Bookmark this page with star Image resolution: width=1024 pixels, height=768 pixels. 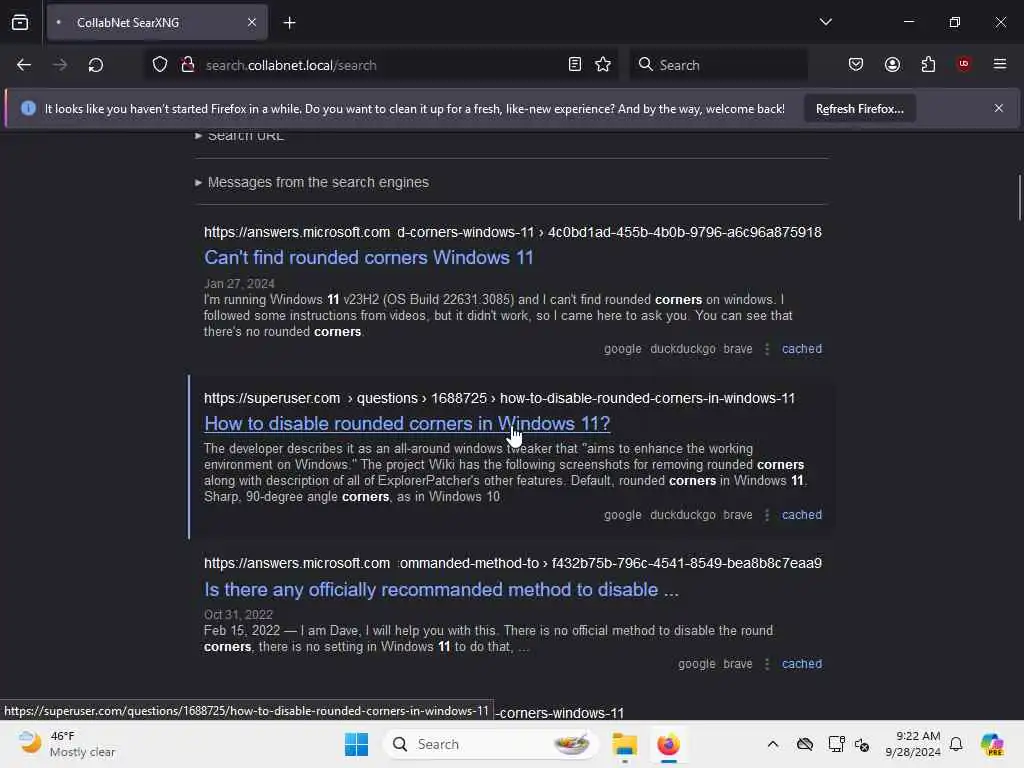pos(603,65)
